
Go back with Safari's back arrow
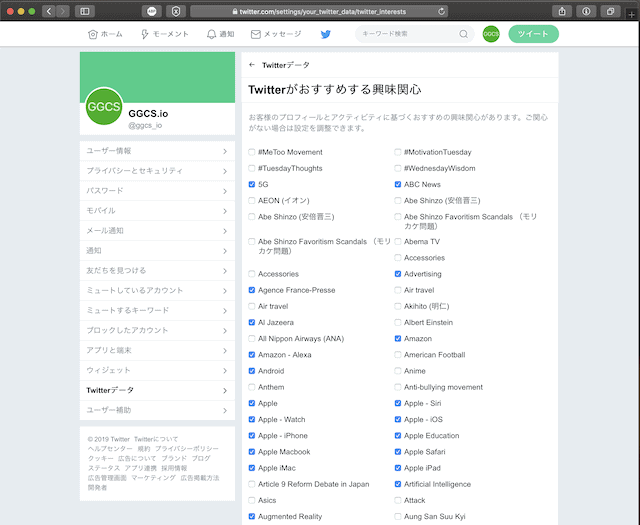(49, 11)
